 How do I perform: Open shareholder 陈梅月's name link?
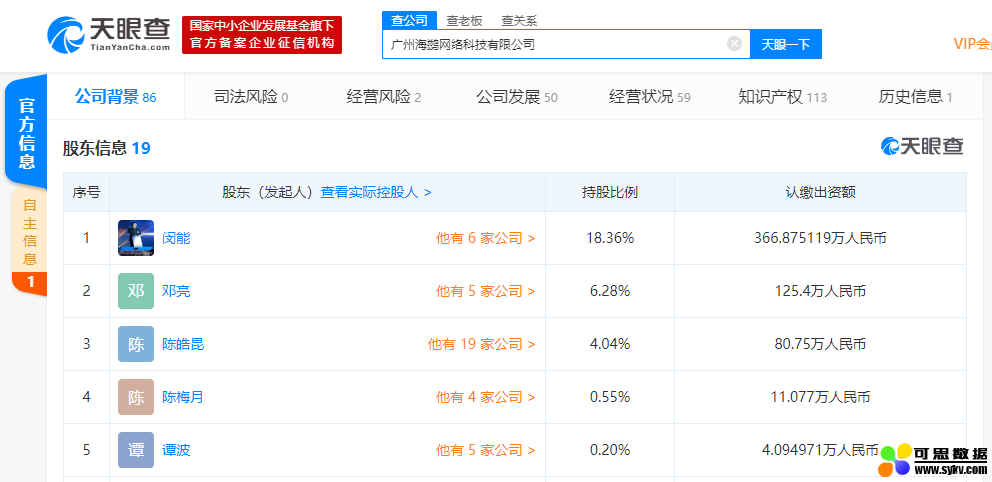click(x=183, y=397)
